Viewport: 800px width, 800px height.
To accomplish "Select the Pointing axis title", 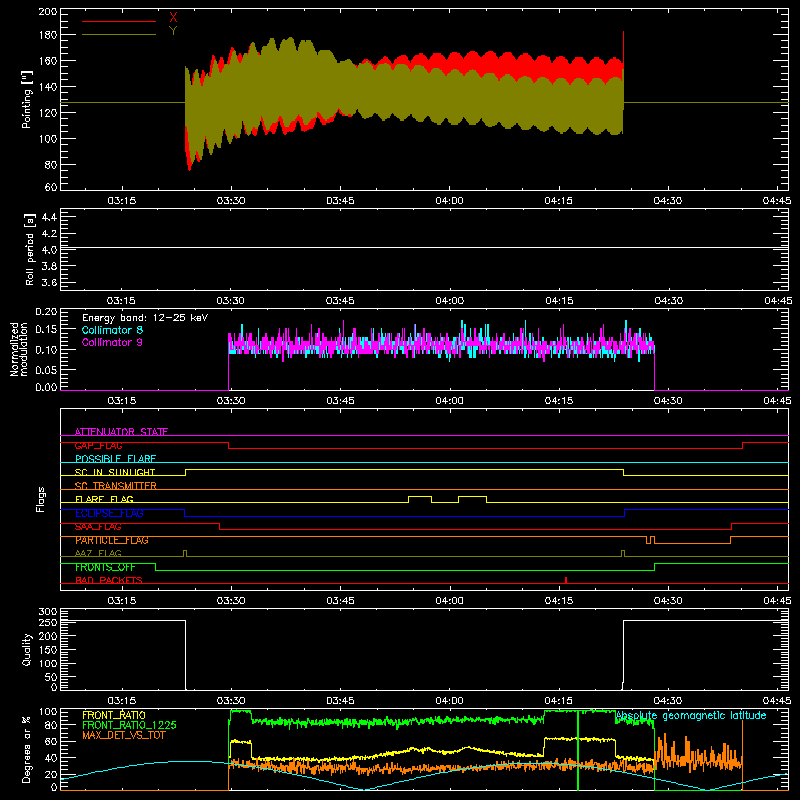I will (27, 99).
